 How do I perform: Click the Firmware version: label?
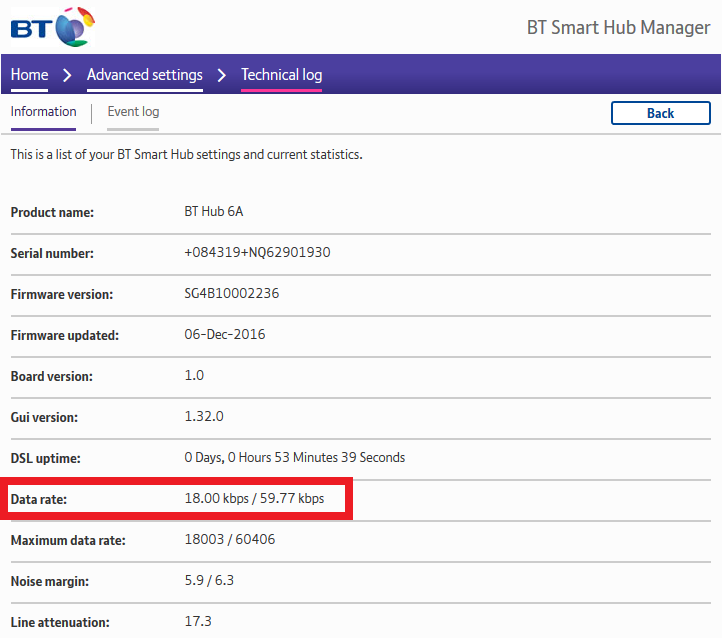(62, 294)
